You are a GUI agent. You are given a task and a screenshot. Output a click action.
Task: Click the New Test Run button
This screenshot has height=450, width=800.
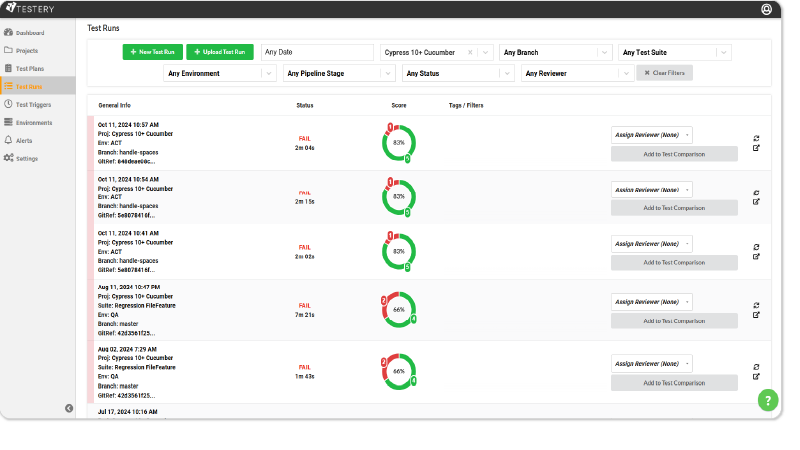[x=152, y=52]
